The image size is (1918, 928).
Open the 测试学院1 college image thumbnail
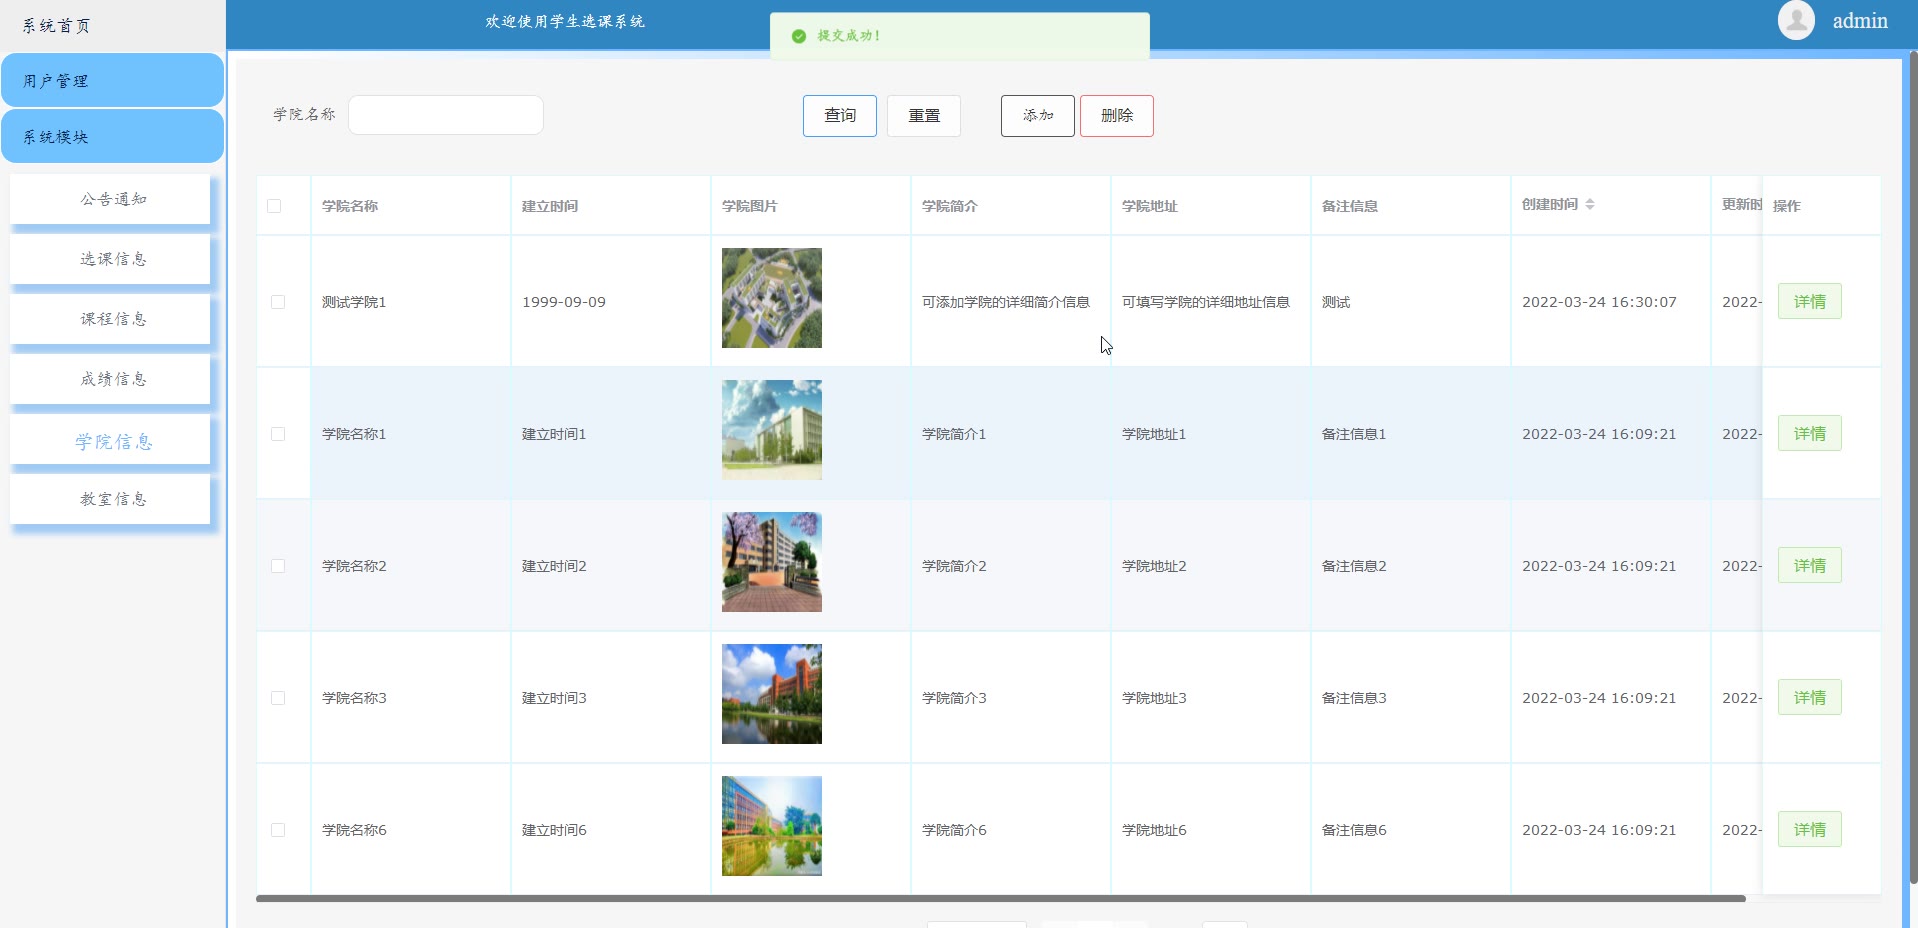tap(771, 298)
